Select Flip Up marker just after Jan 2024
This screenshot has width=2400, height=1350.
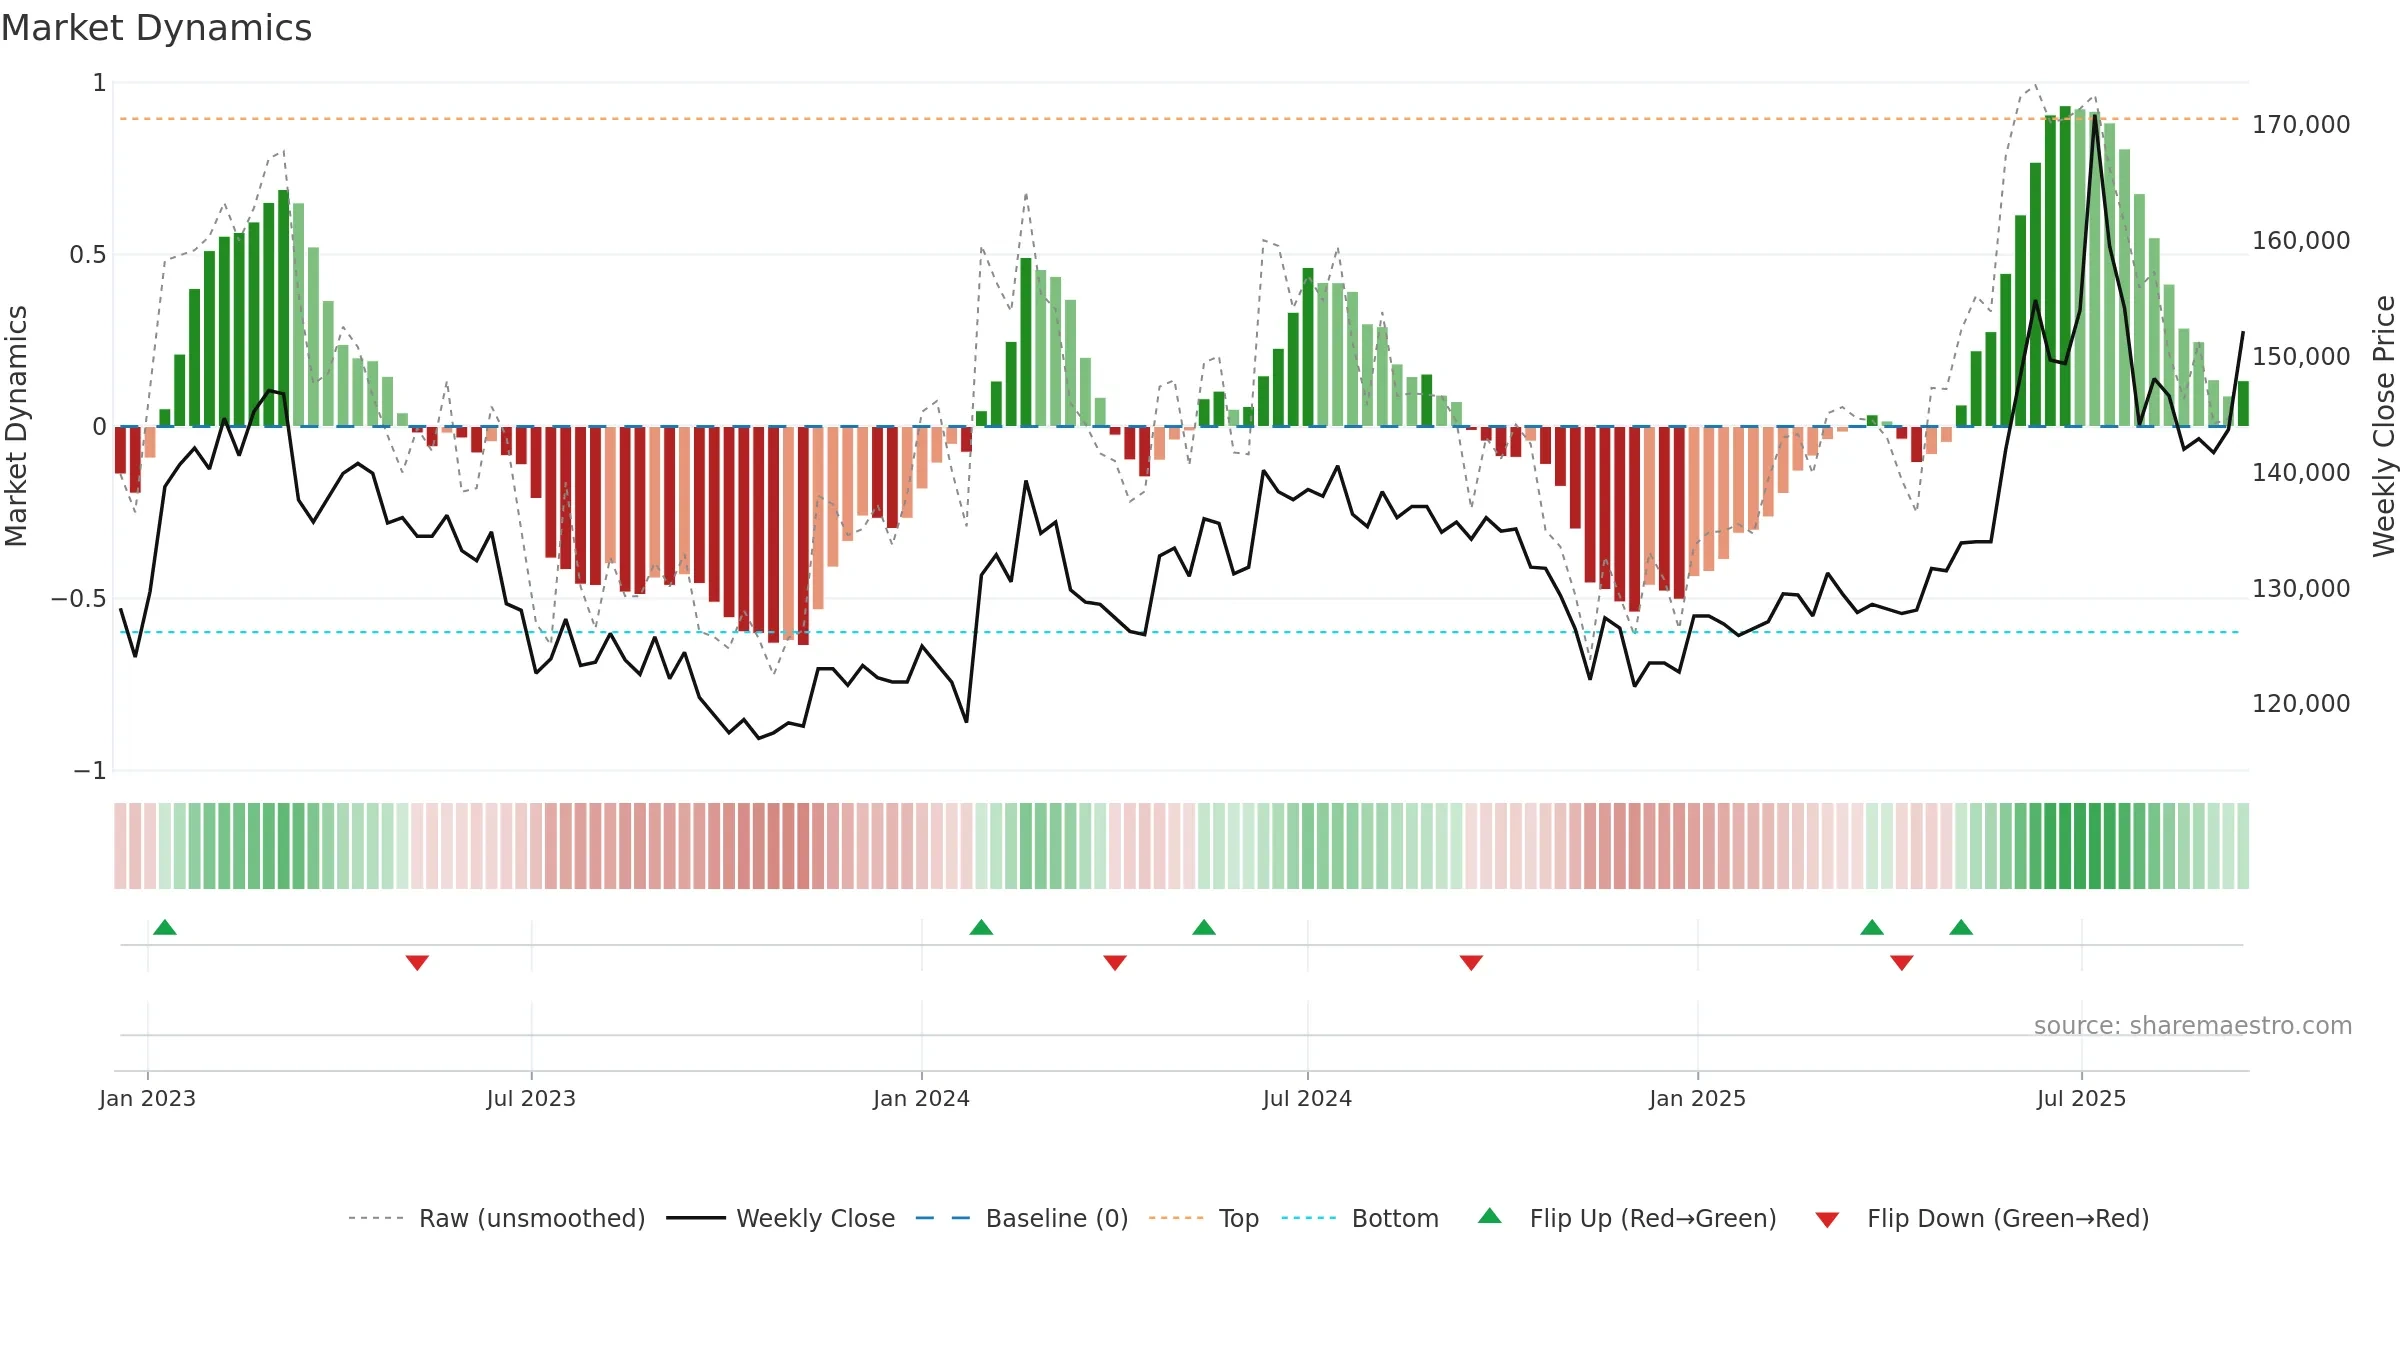point(981,927)
